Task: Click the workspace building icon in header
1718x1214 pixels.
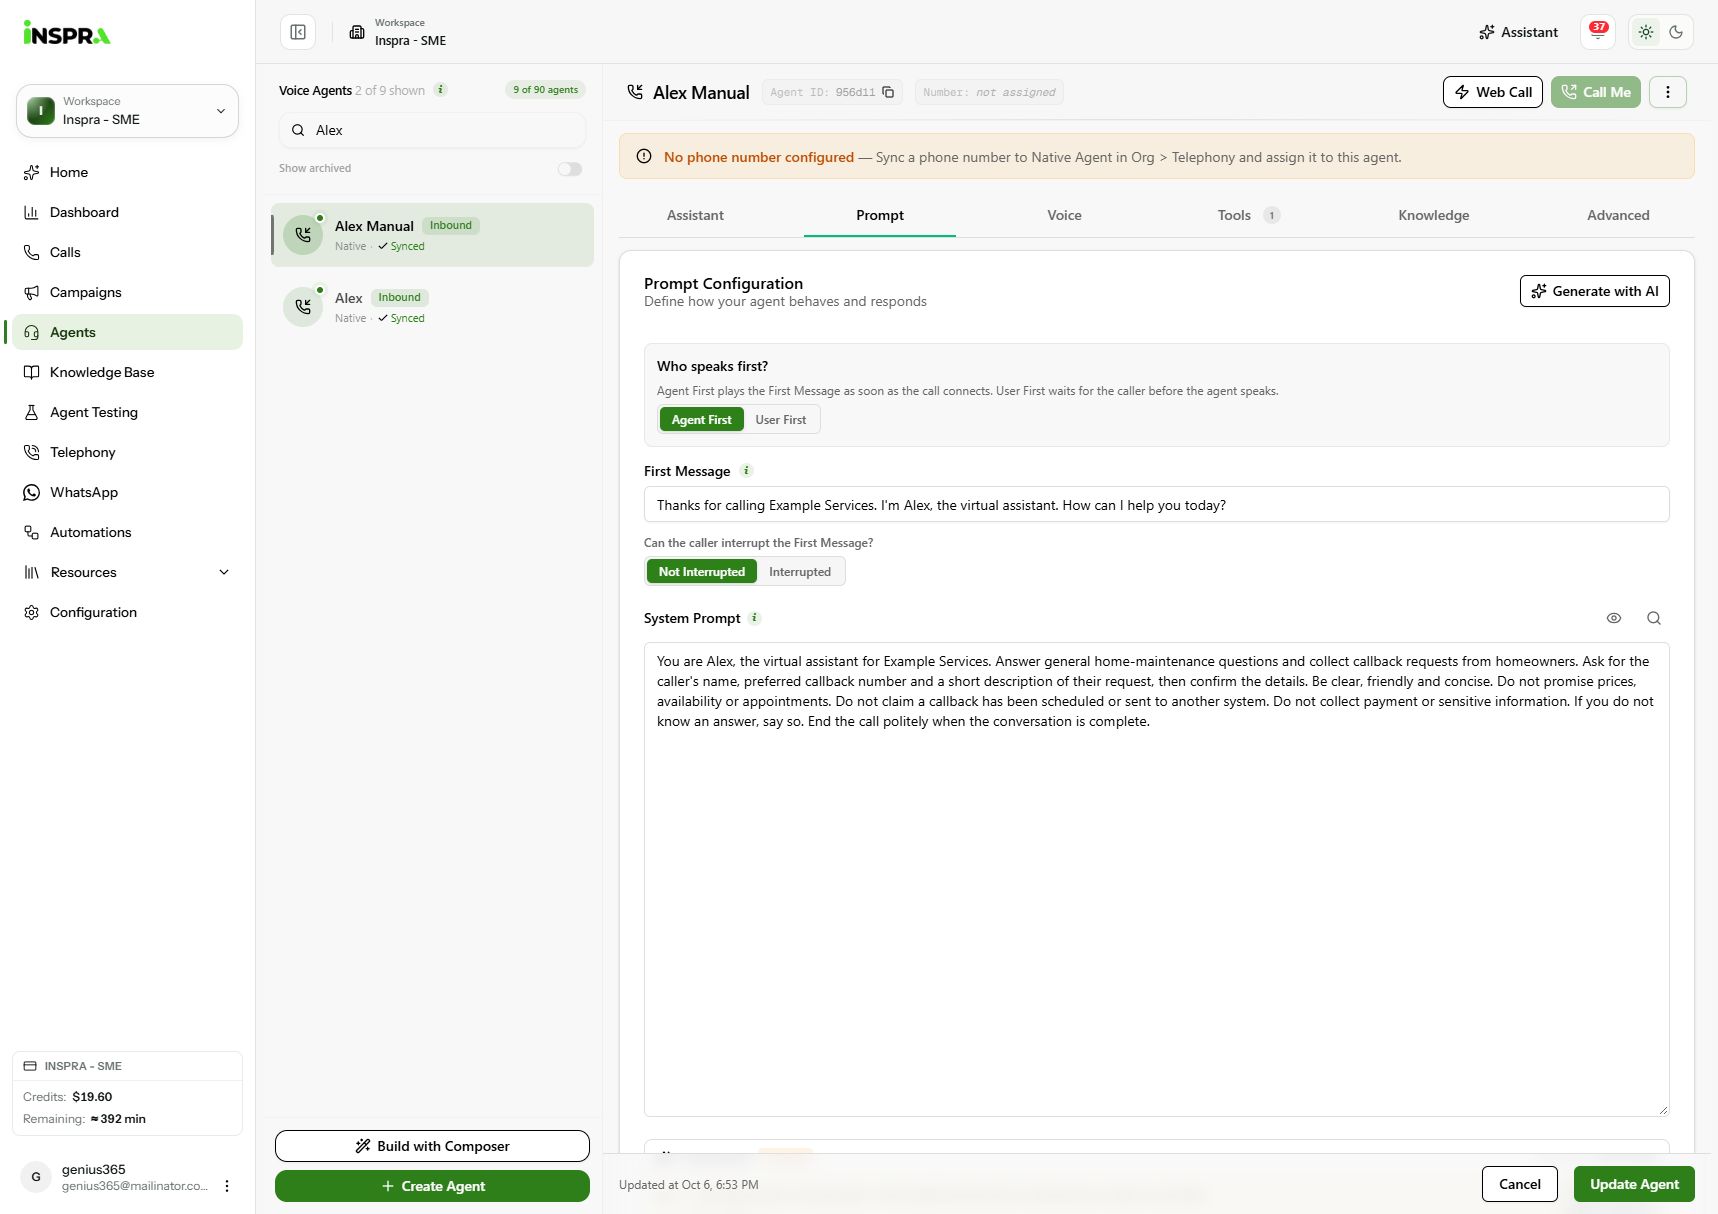Action: coord(357,32)
